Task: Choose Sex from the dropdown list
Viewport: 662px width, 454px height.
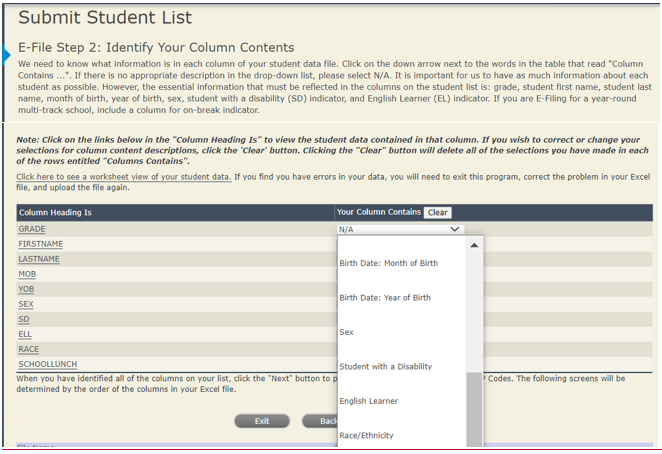Action: 346,332
